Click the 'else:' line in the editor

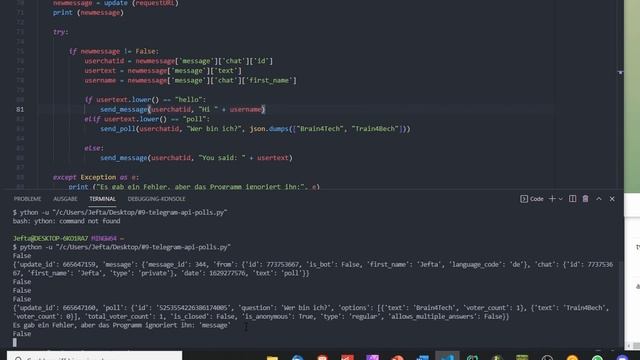pos(94,148)
